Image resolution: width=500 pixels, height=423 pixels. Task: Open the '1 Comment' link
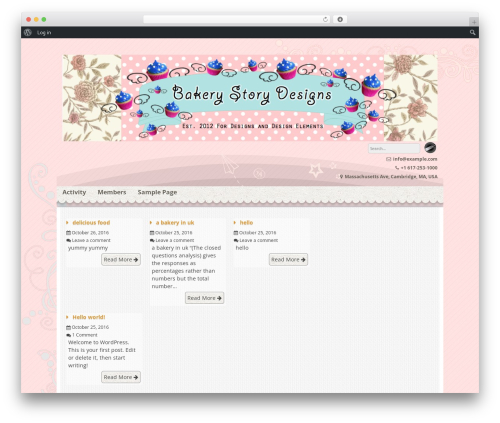[x=85, y=335]
